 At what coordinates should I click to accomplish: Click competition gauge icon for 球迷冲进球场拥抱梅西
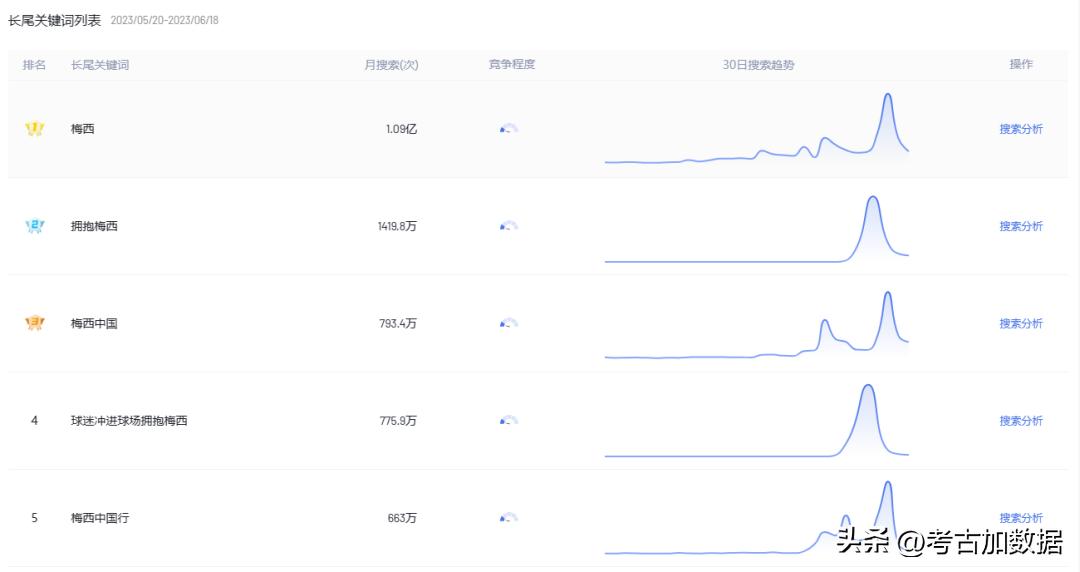pos(509,421)
